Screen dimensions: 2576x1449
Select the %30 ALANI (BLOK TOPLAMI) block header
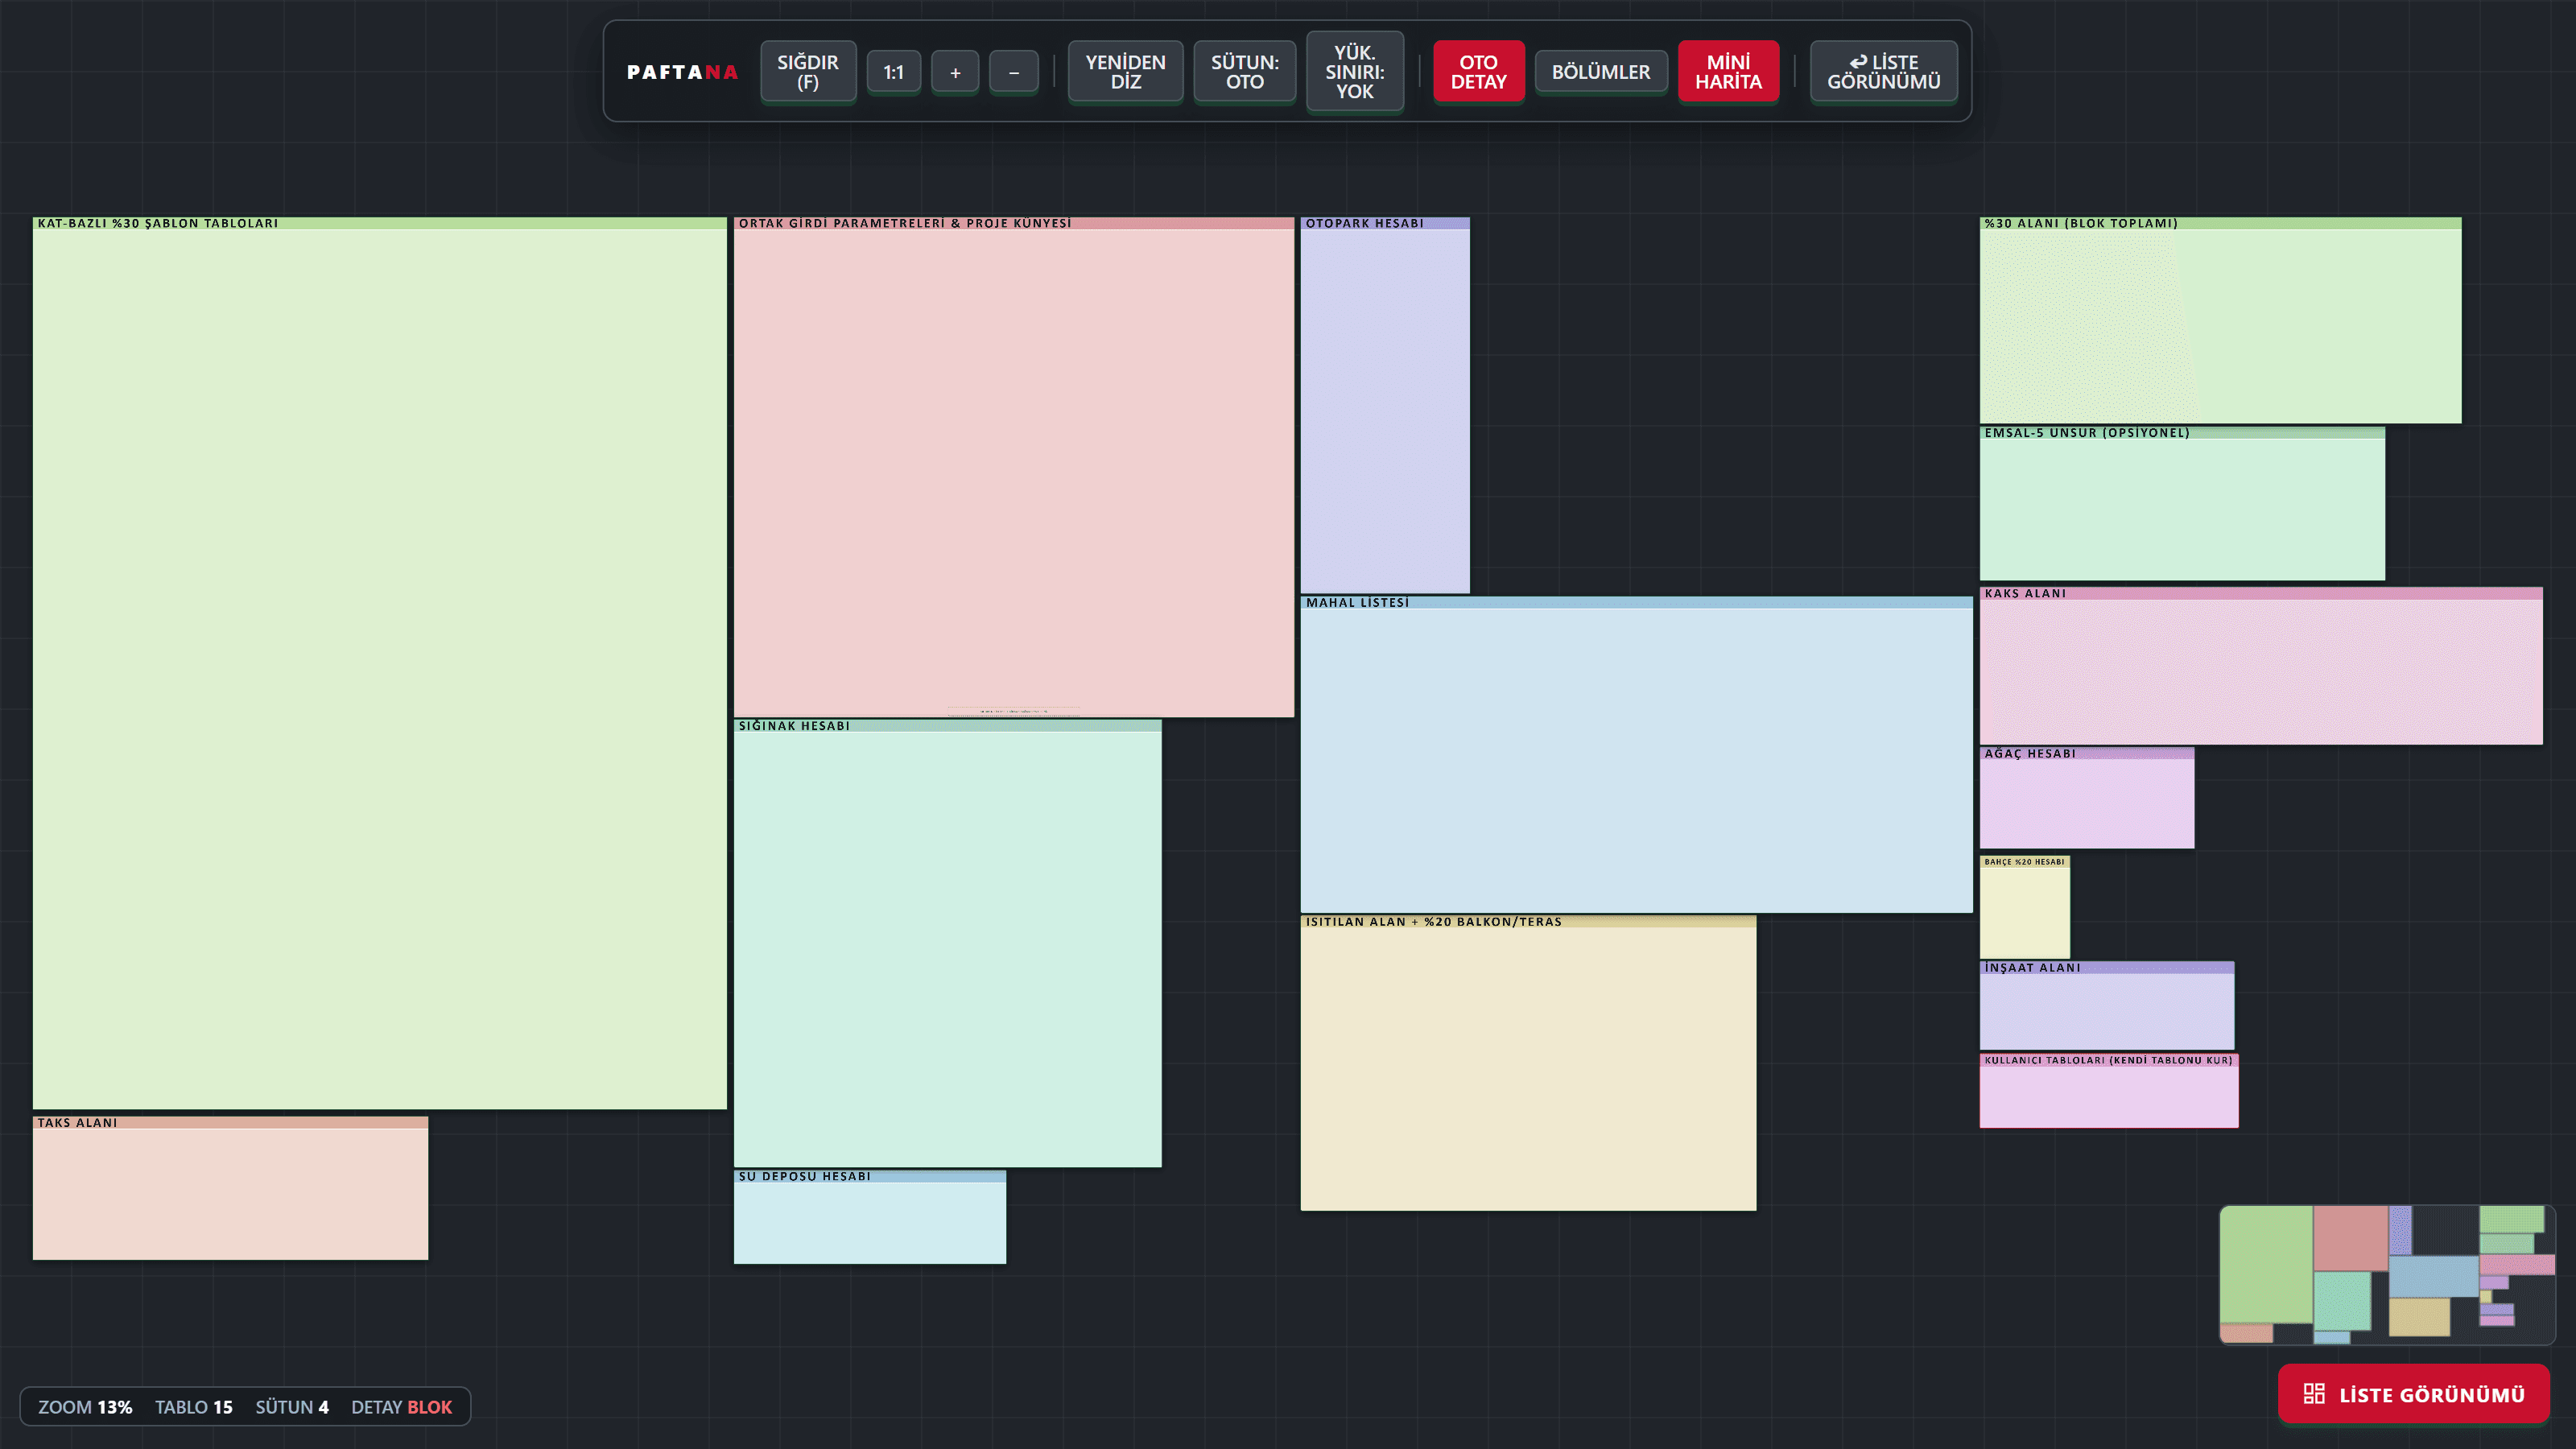click(2221, 223)
